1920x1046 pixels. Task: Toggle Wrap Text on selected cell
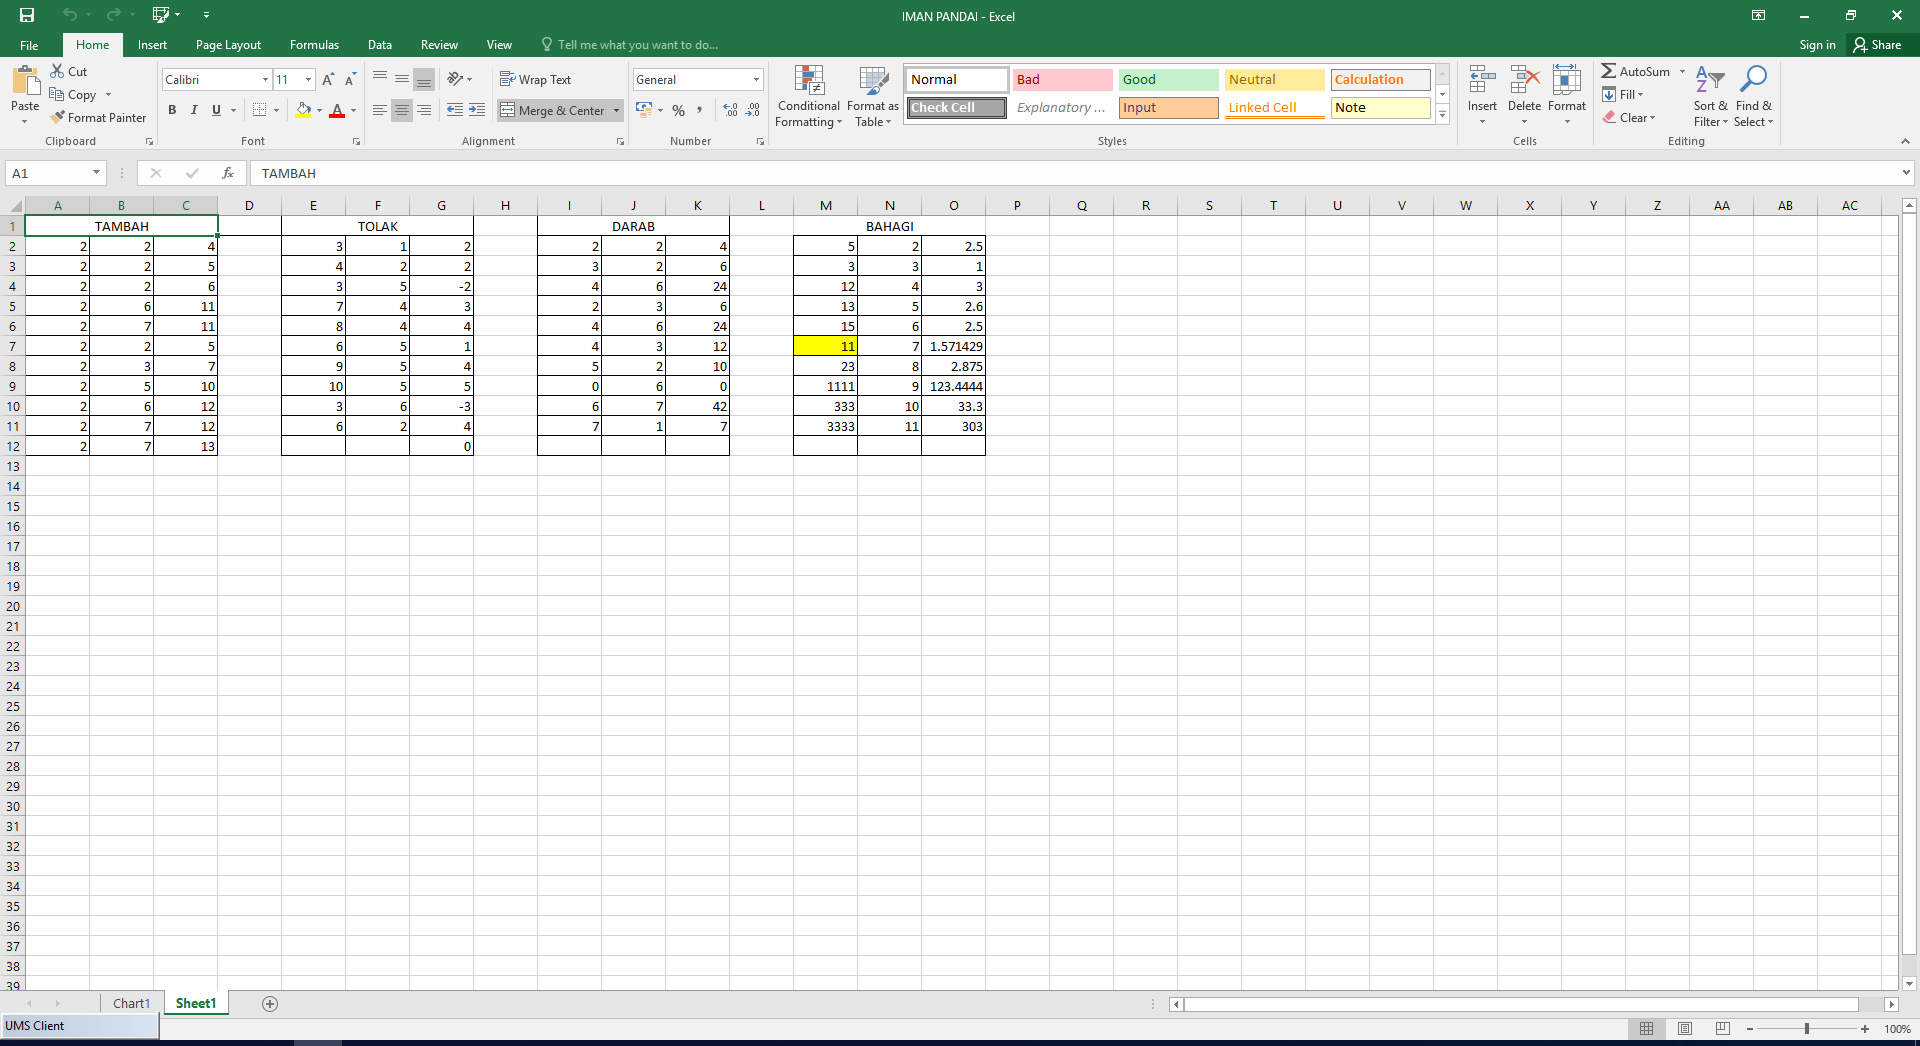[536, 79]
